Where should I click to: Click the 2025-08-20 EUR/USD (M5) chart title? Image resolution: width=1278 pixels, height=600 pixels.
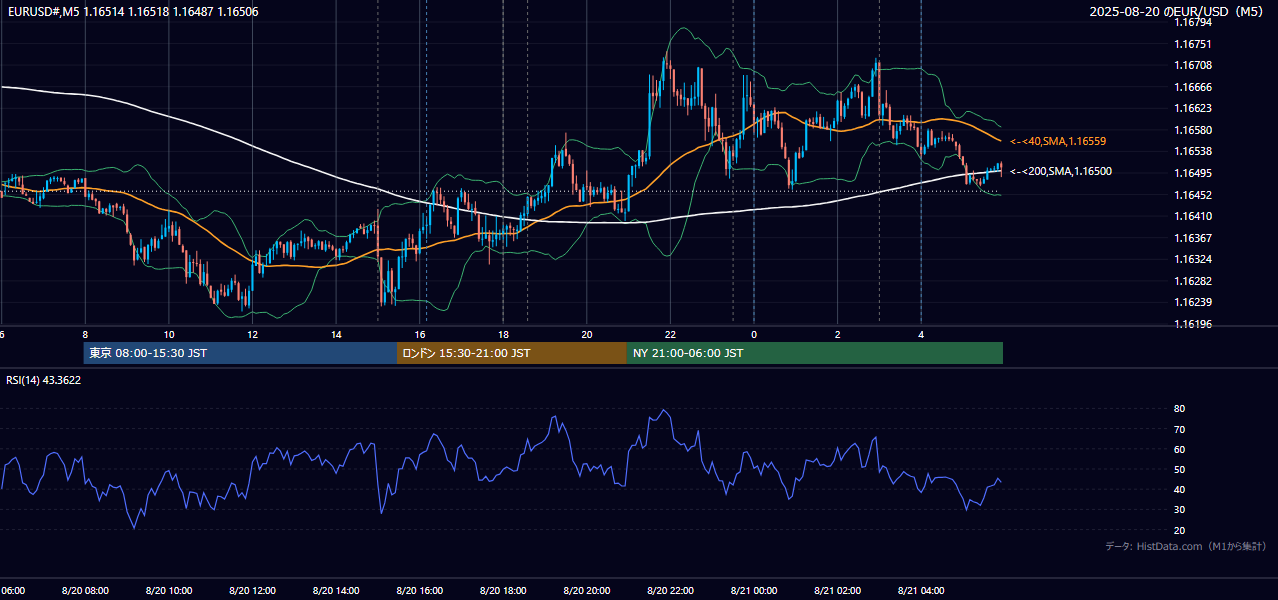click(x=1178, y=11)
